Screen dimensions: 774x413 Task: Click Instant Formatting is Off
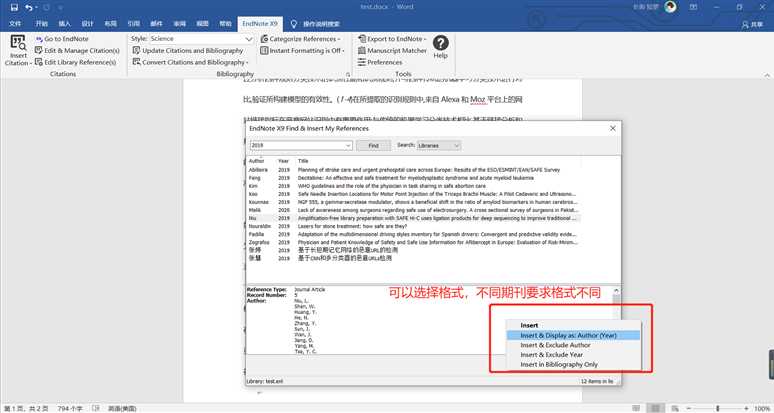coord(302,51)
